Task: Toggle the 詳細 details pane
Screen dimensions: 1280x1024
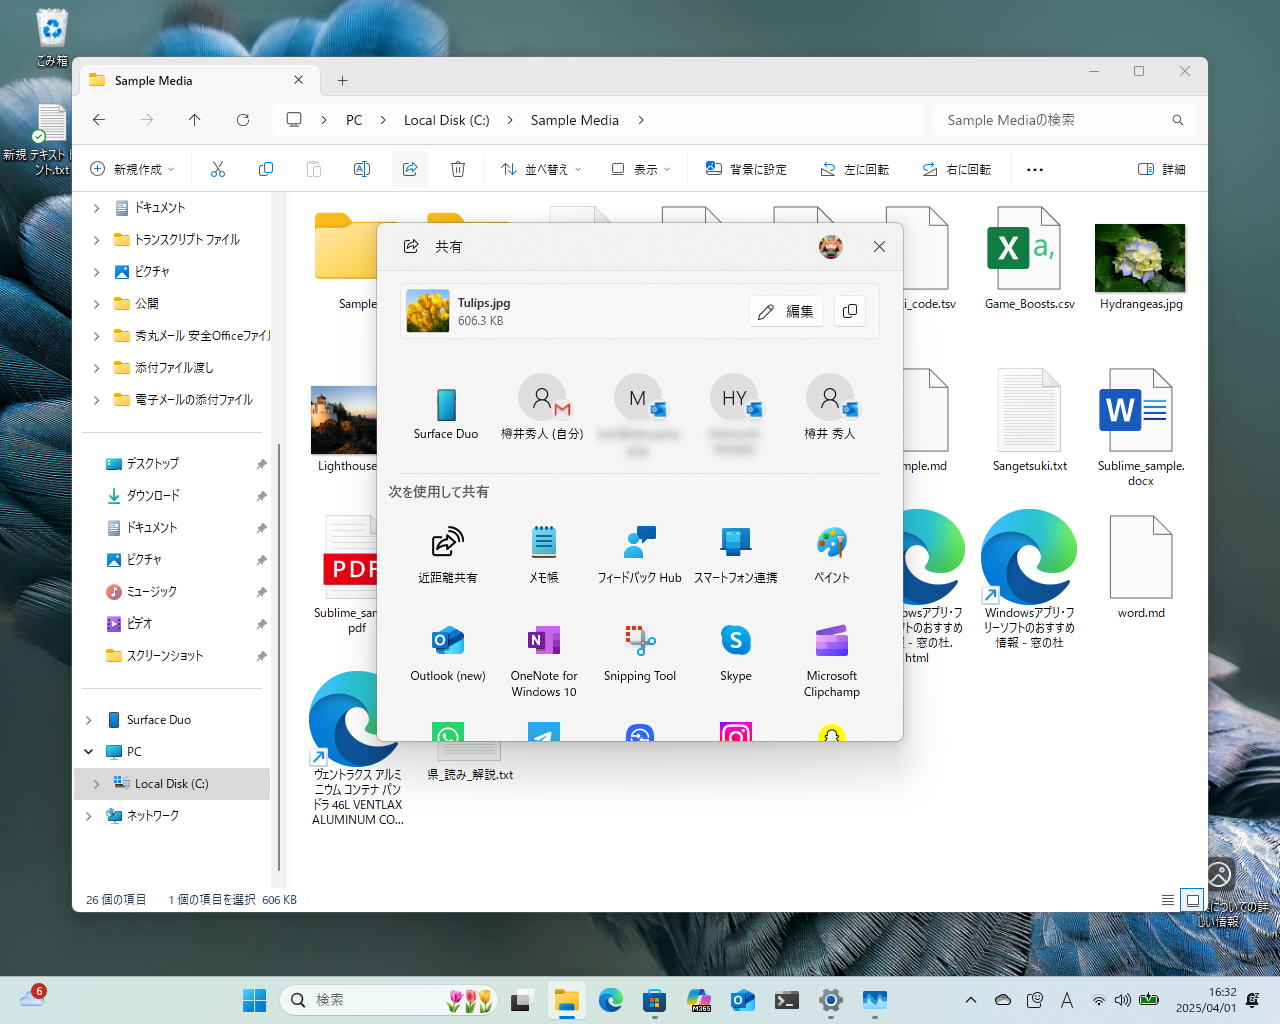Action: (x=1160, y=169)
